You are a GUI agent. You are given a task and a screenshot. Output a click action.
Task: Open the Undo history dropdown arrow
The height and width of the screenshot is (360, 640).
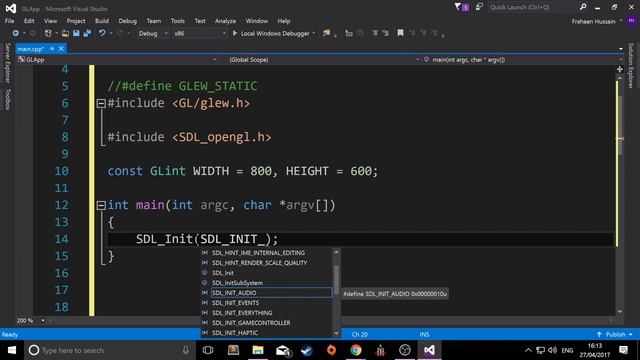coord(111,33)
